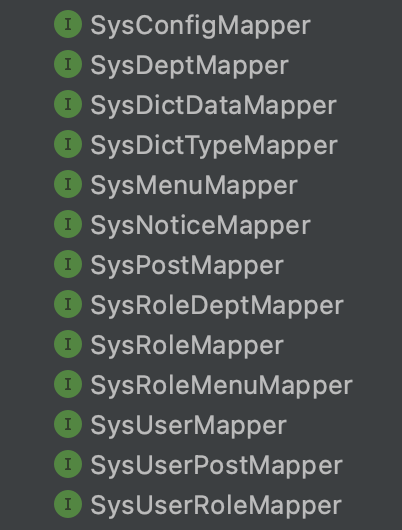
Task: Click the SysNoticeMapper label
Action: pos(200,225)
